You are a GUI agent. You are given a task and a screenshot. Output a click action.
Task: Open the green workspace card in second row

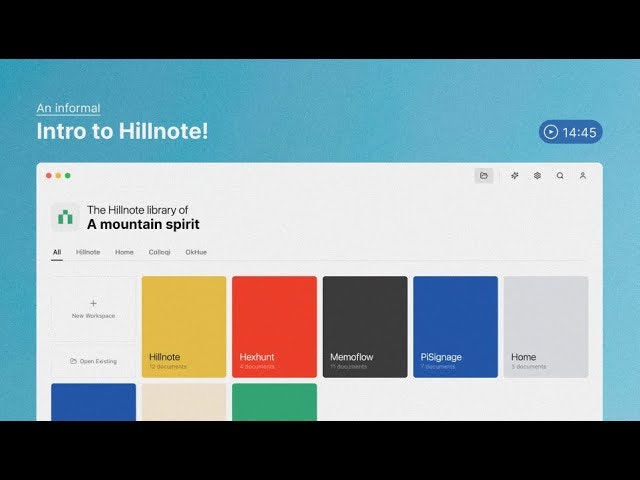[x=274, y=402]
